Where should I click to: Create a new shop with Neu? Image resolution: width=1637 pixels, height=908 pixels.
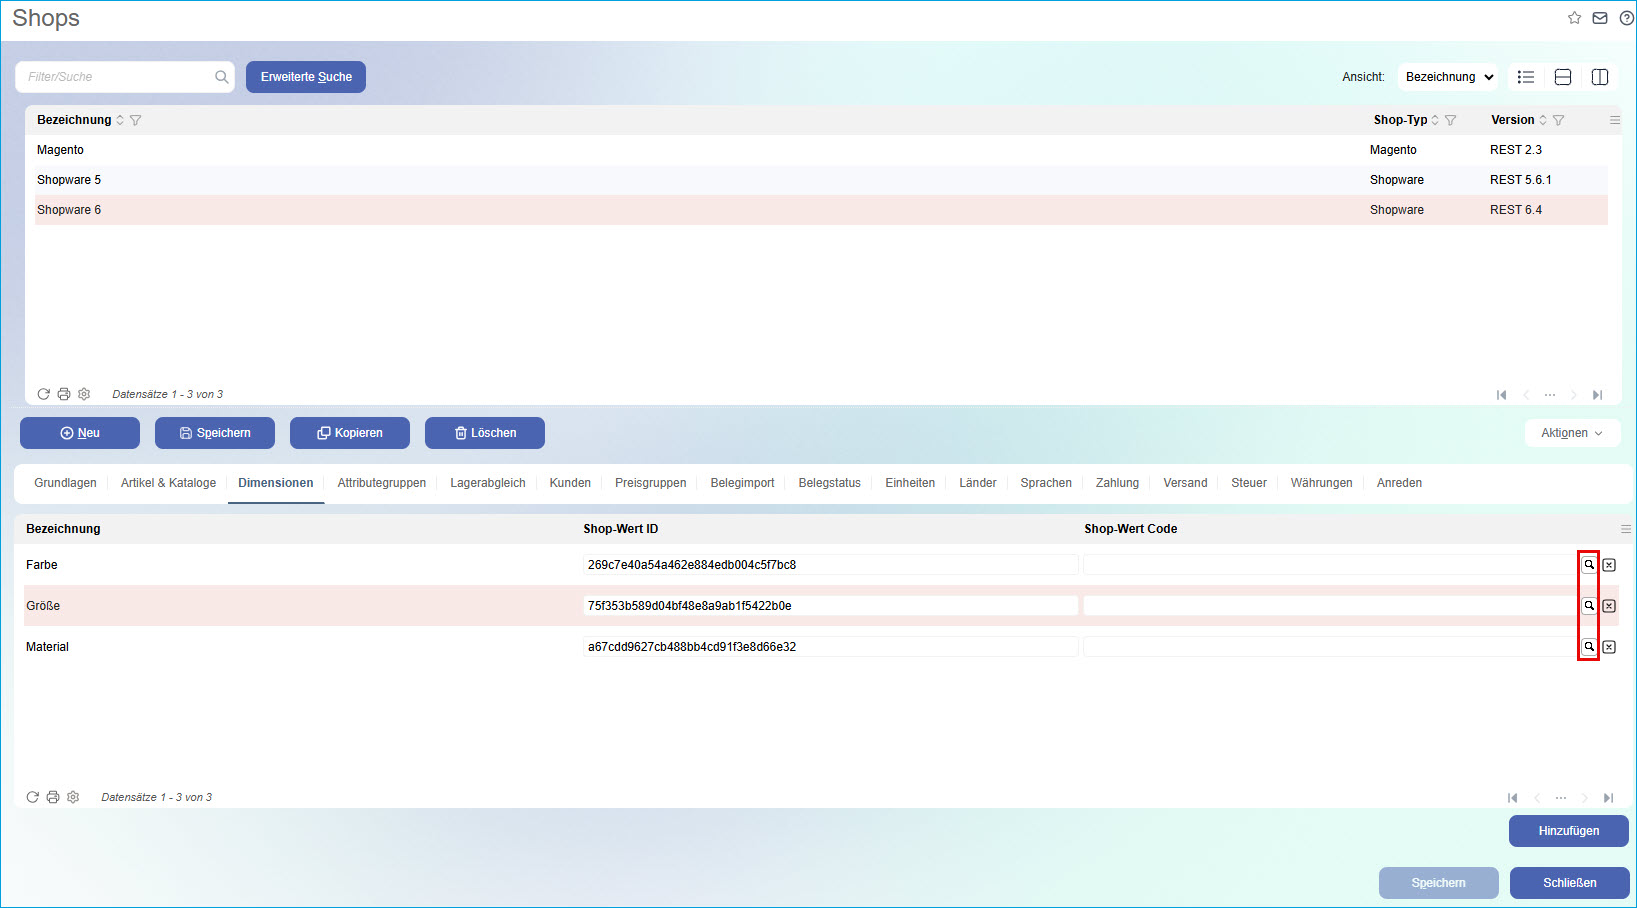80,433
